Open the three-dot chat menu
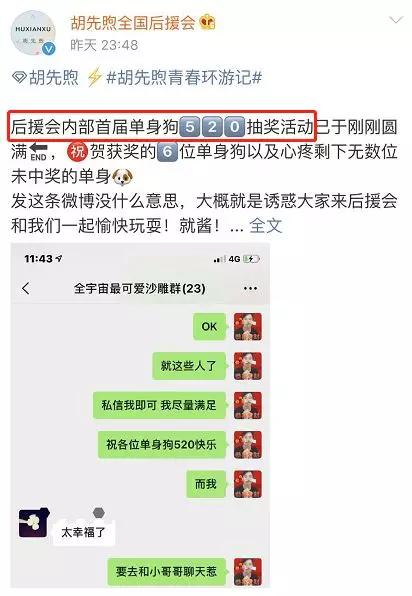The width and height of the screenshot is (412, 596). pyautogui.click(x=250, y=289)
